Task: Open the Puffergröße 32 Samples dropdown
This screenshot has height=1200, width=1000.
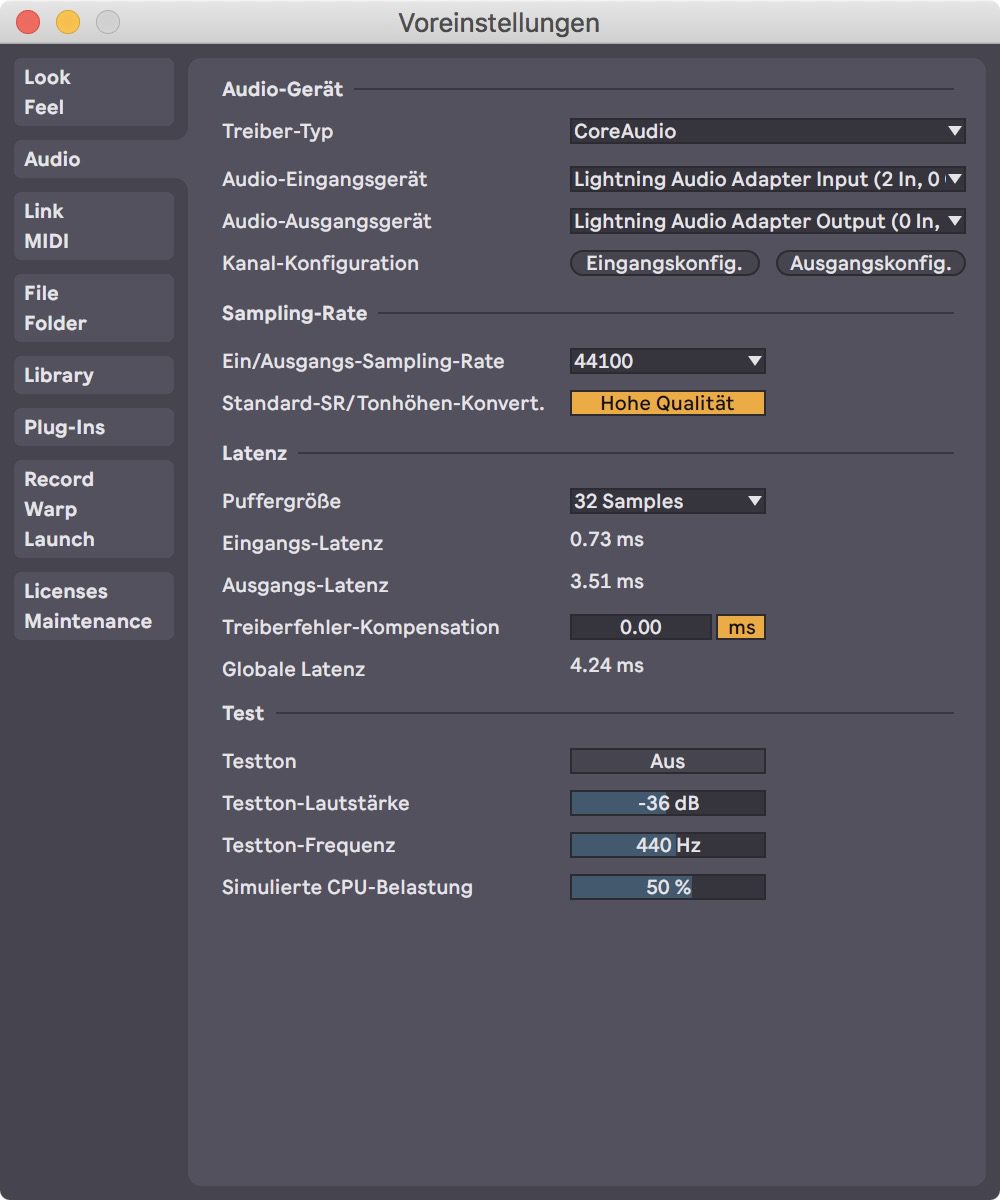Action: pyautogui.click(x=667, y=501)
